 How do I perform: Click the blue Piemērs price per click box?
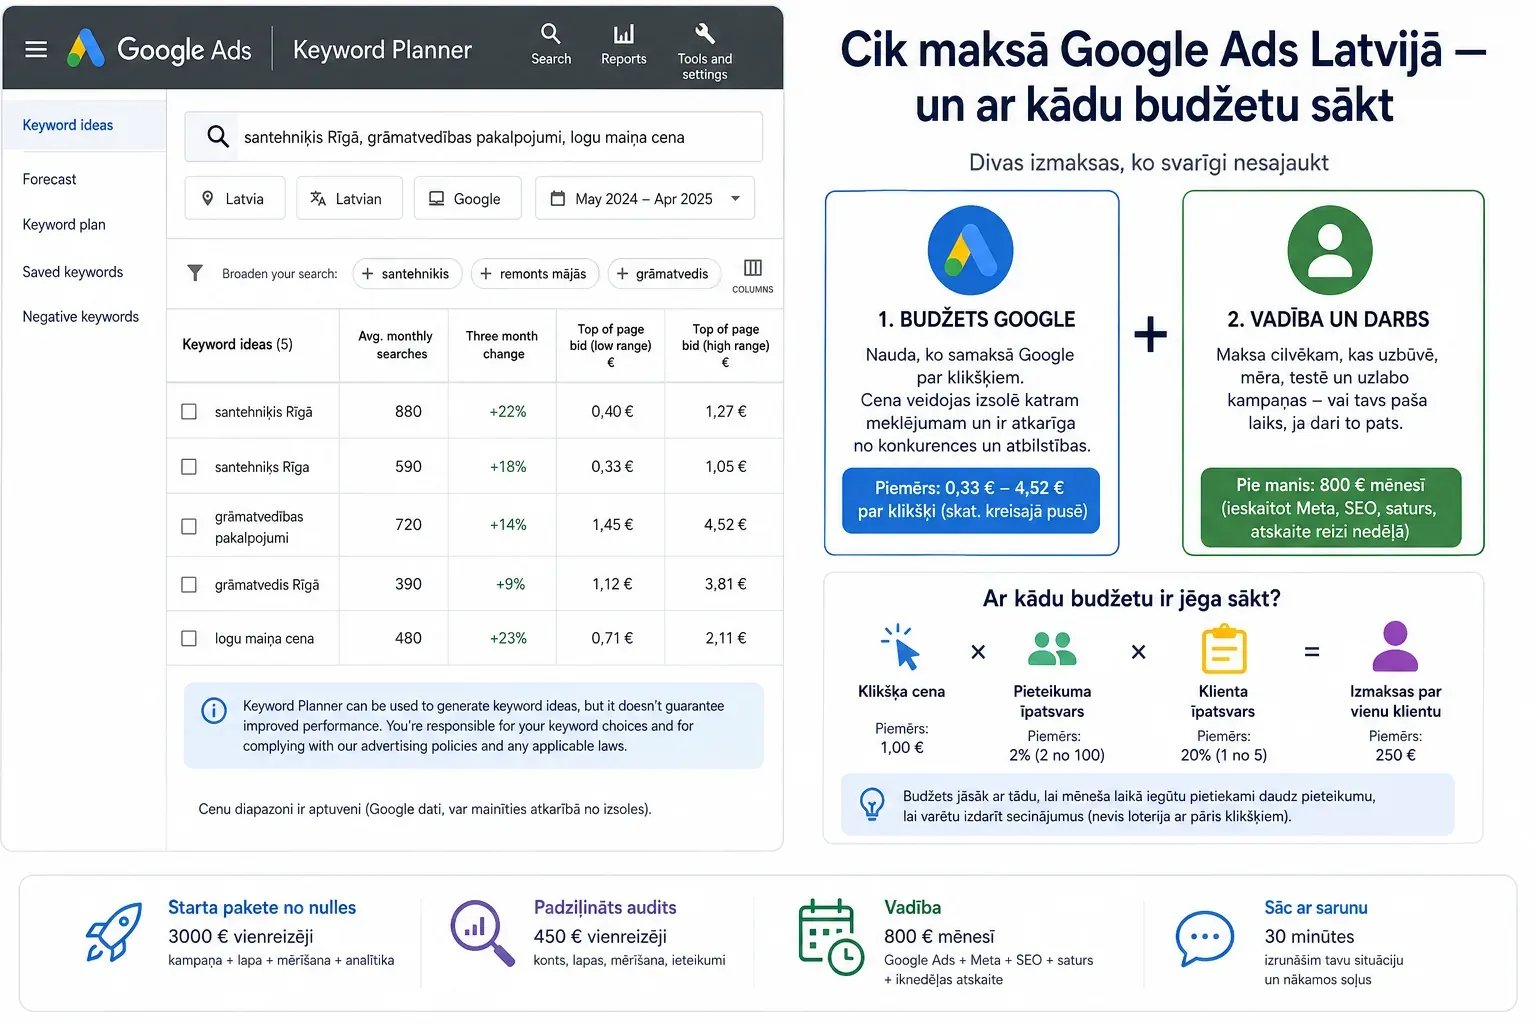click(x=971, y=500)
